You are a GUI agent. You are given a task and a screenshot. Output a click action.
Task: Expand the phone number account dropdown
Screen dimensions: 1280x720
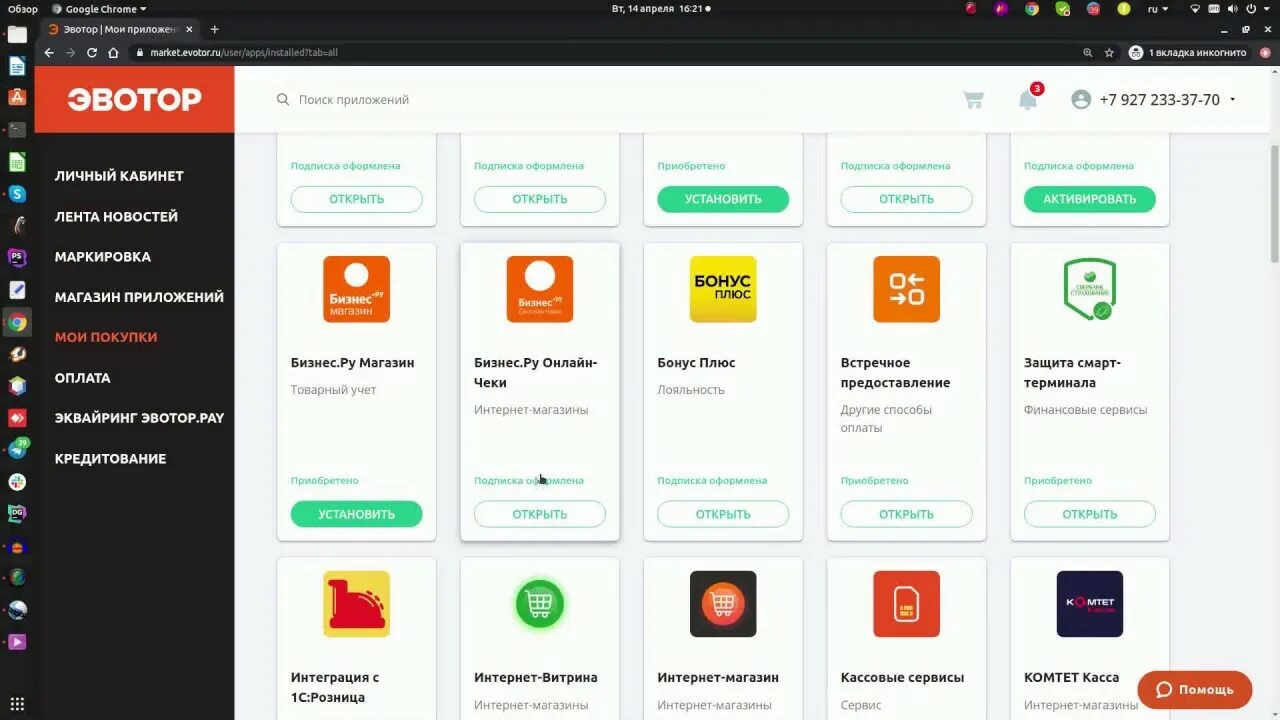1233,100
